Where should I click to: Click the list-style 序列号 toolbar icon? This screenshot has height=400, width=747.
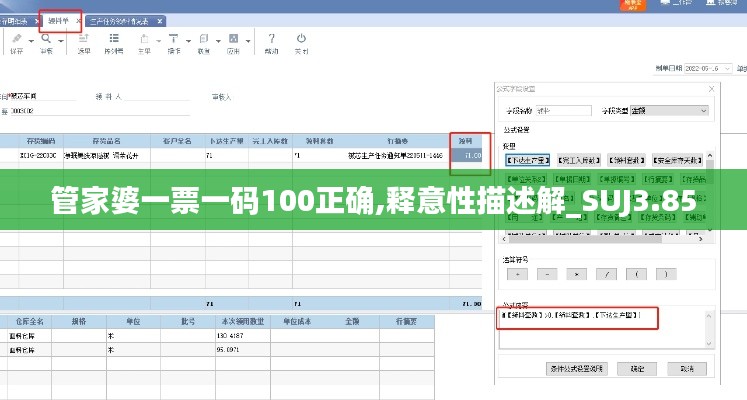pyautogui.click(x=114, y=39)
